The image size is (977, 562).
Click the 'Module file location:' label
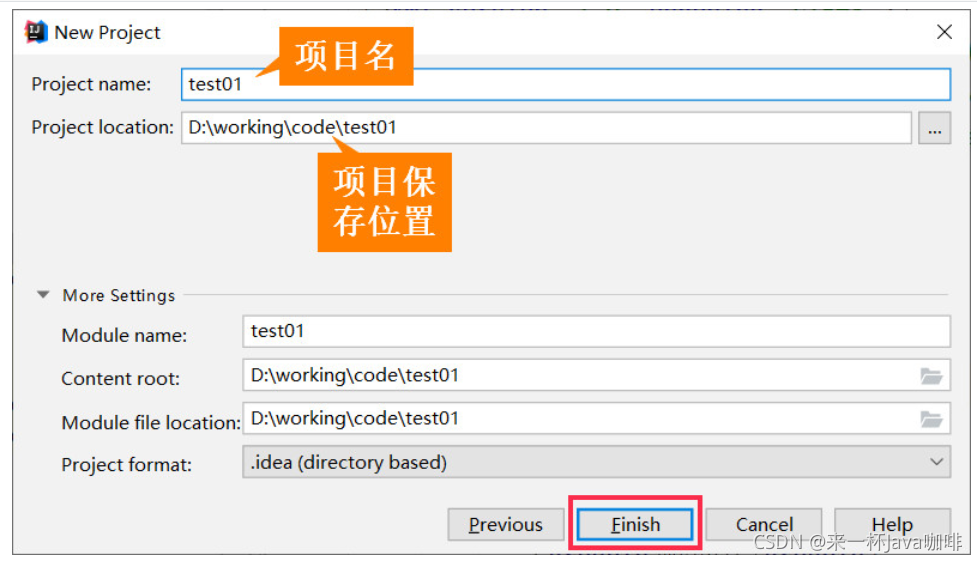pos(151,422)
